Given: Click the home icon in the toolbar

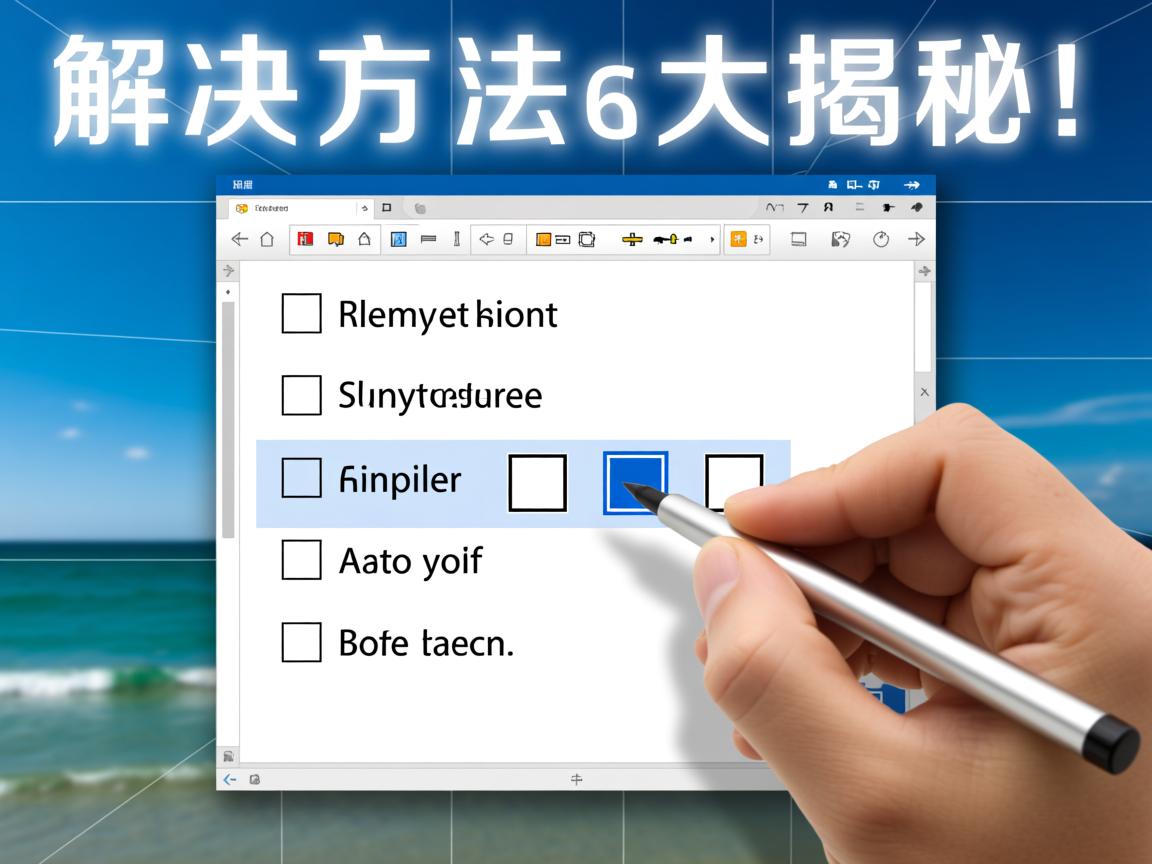Looking at the screenshot, I should click(x=267, y=239).
